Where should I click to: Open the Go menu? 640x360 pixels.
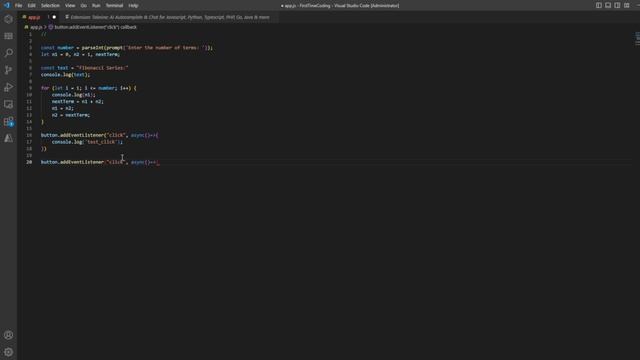84,6
